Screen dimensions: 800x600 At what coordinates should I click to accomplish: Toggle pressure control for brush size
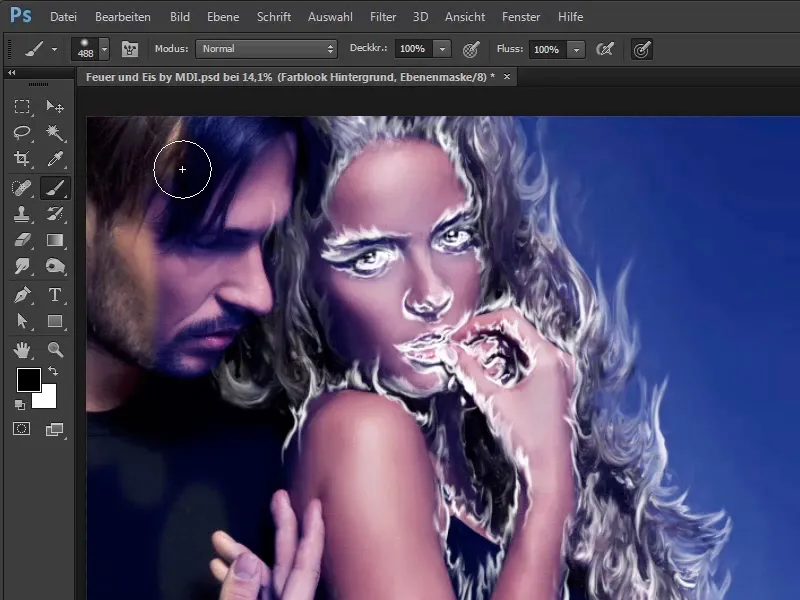coord(642,49)
